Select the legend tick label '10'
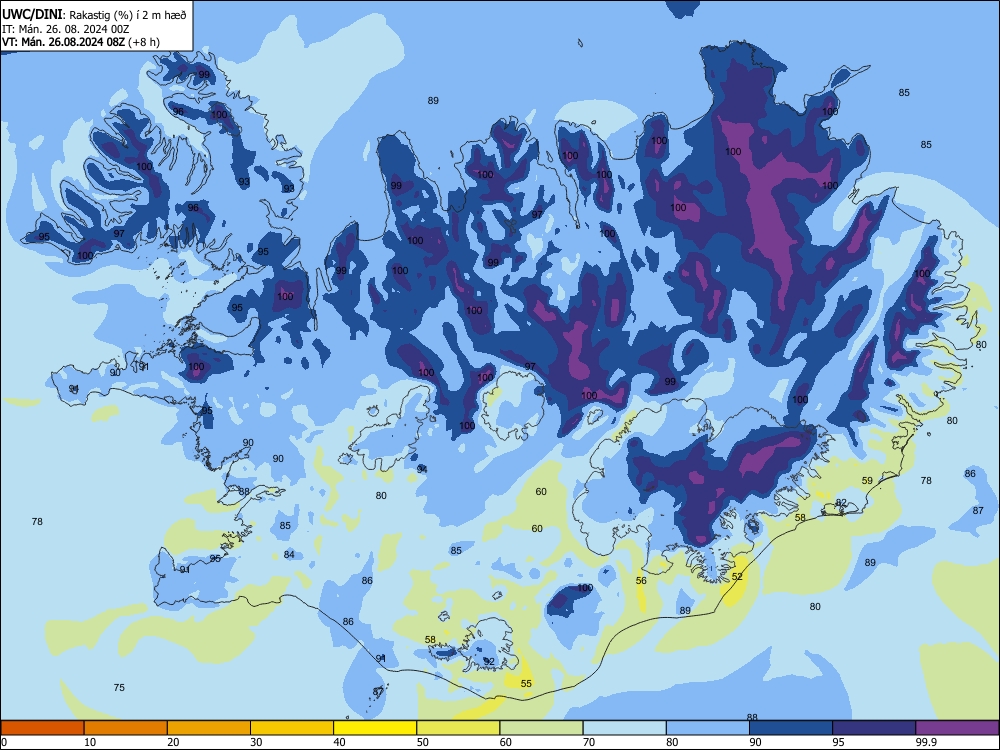1000x750 pixels. click(90, 742)
